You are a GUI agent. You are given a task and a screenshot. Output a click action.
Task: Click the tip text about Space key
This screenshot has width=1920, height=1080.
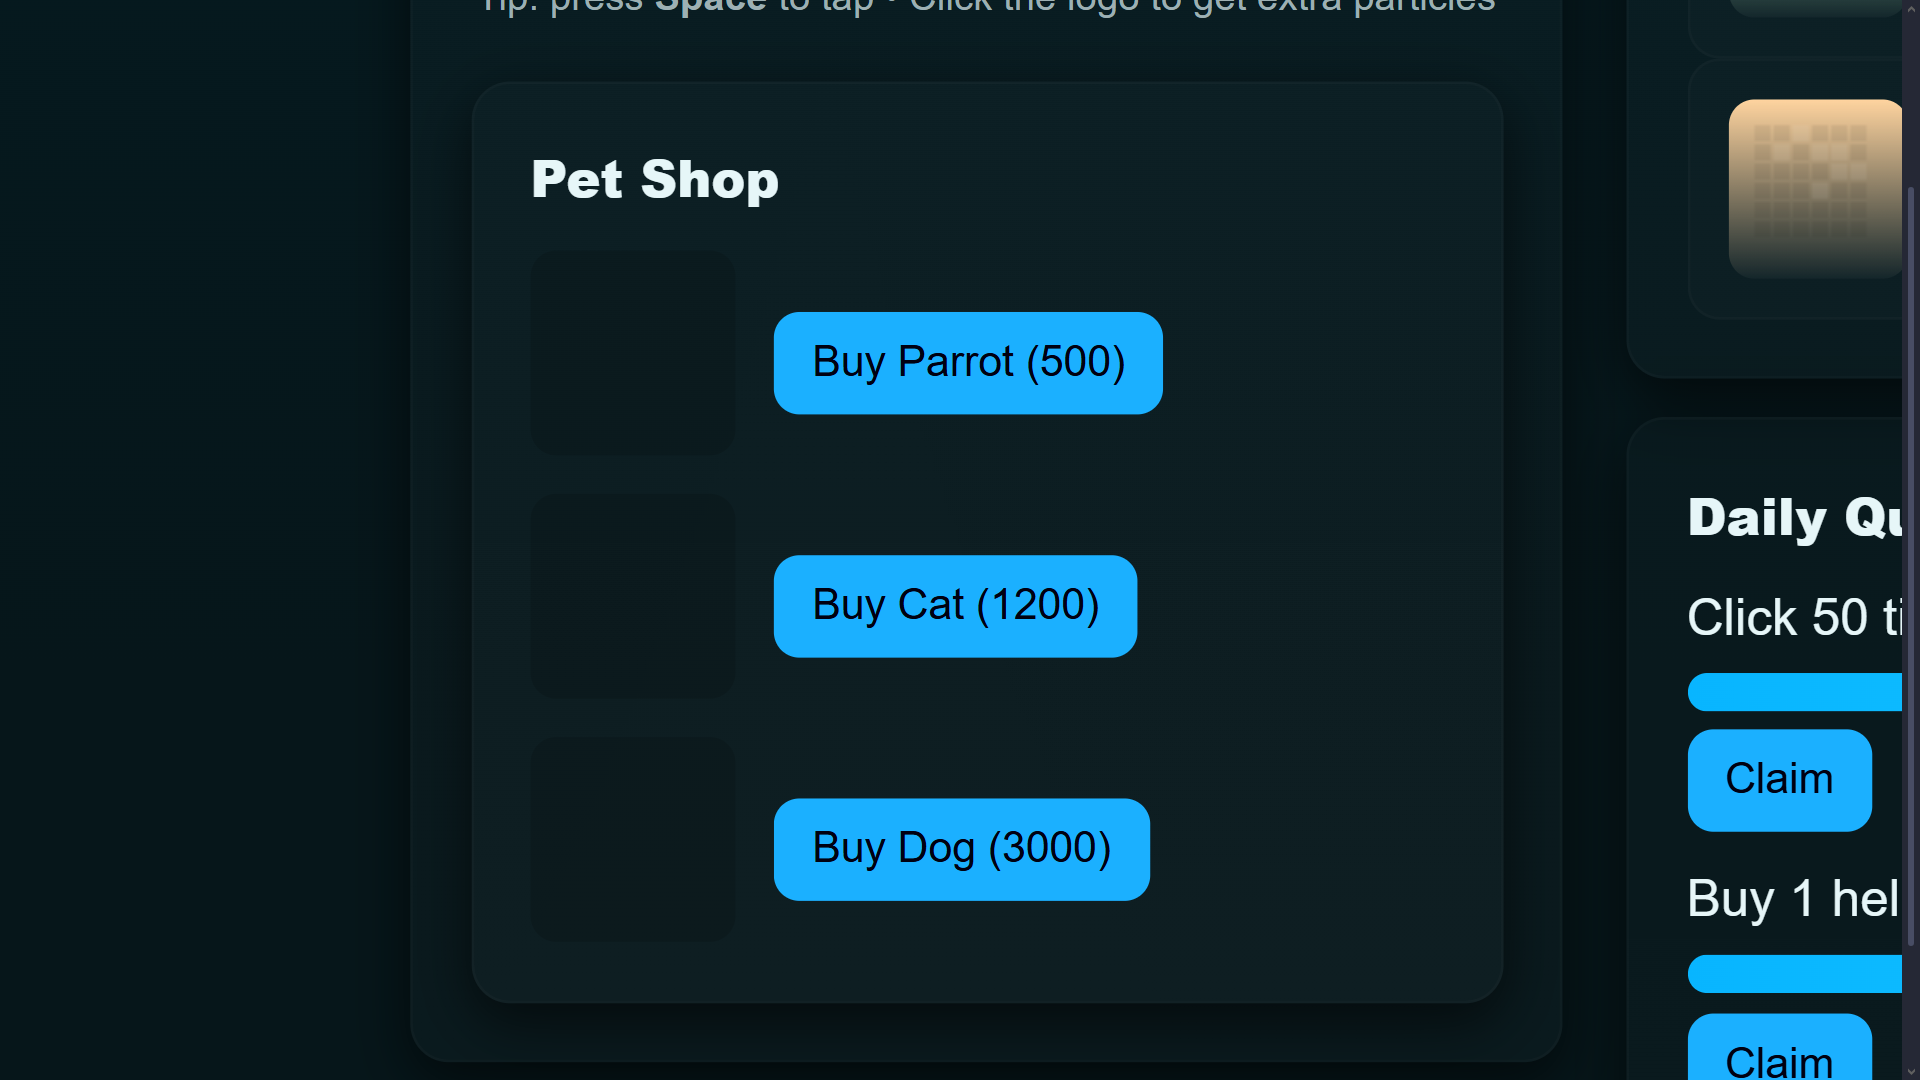(988, 6)
